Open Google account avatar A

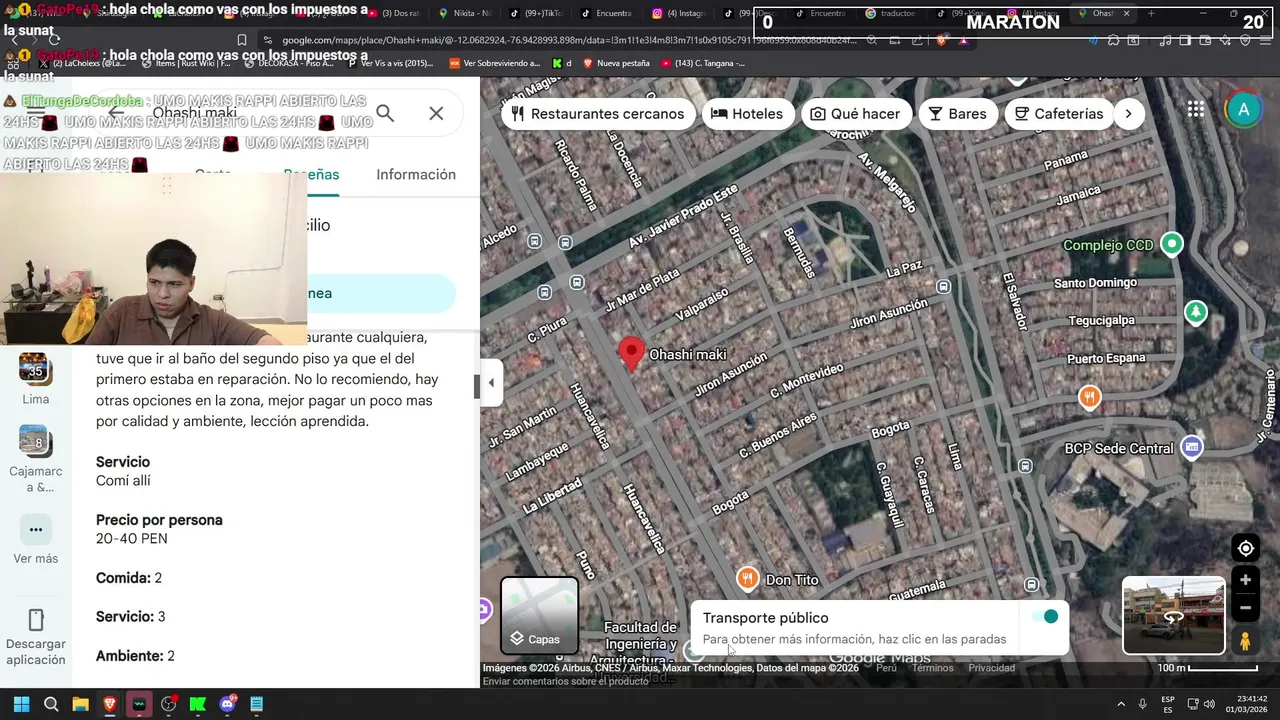click(x=1243, y=110)
